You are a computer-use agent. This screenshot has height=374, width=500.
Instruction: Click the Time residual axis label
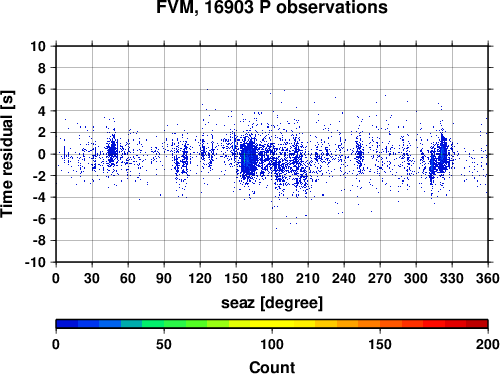click(x=7, y=154)
